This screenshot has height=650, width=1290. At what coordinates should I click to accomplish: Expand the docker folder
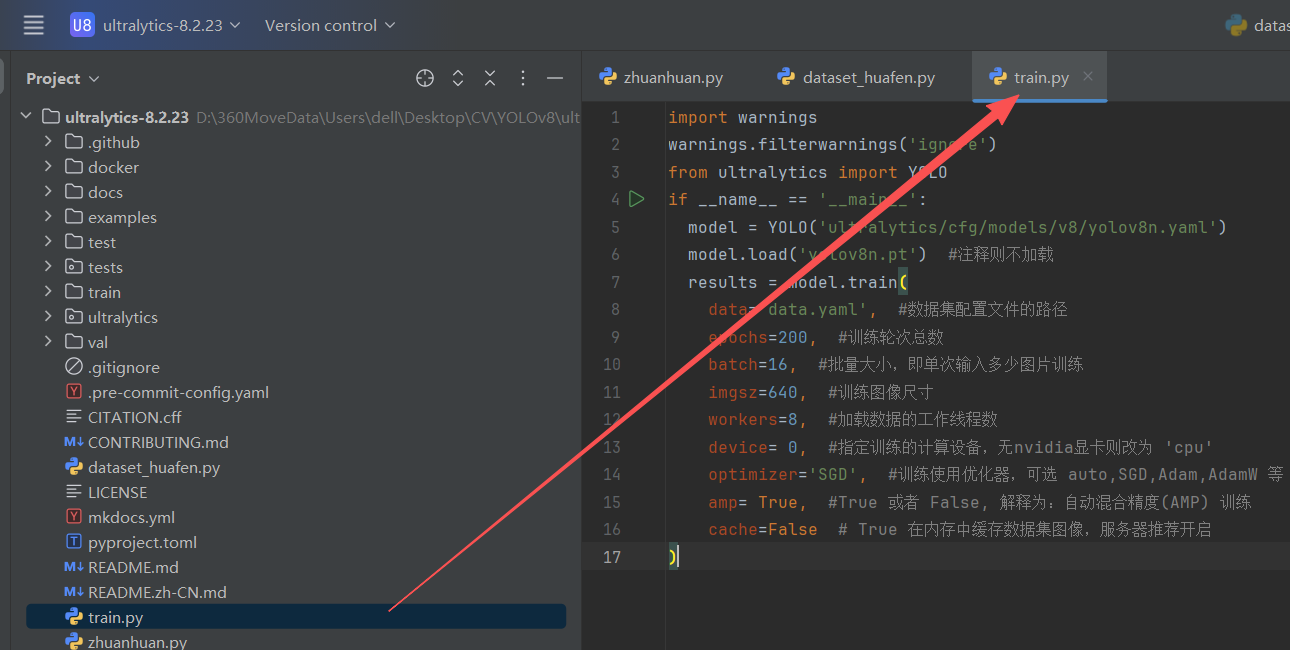coord(48,167)
